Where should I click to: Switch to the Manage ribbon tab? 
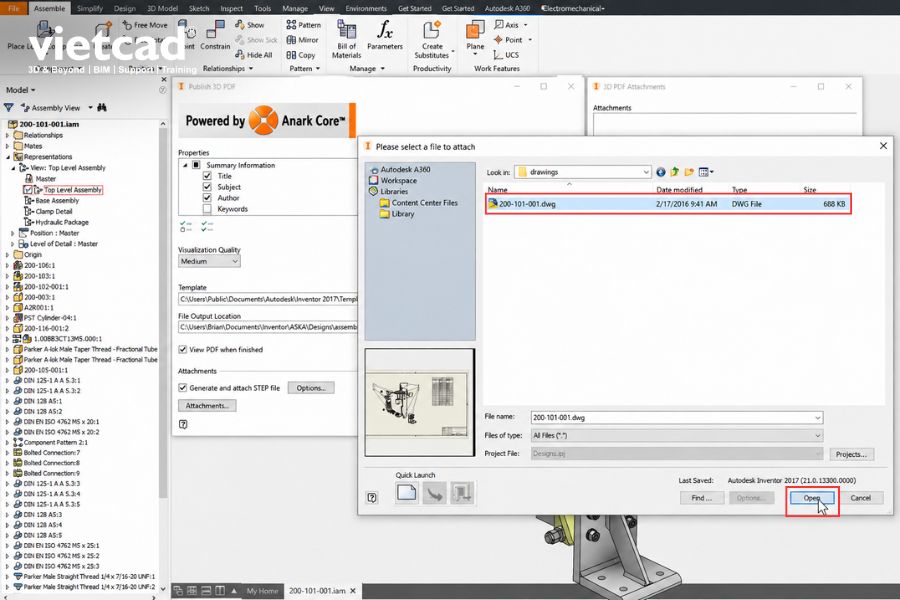[294, 8]
